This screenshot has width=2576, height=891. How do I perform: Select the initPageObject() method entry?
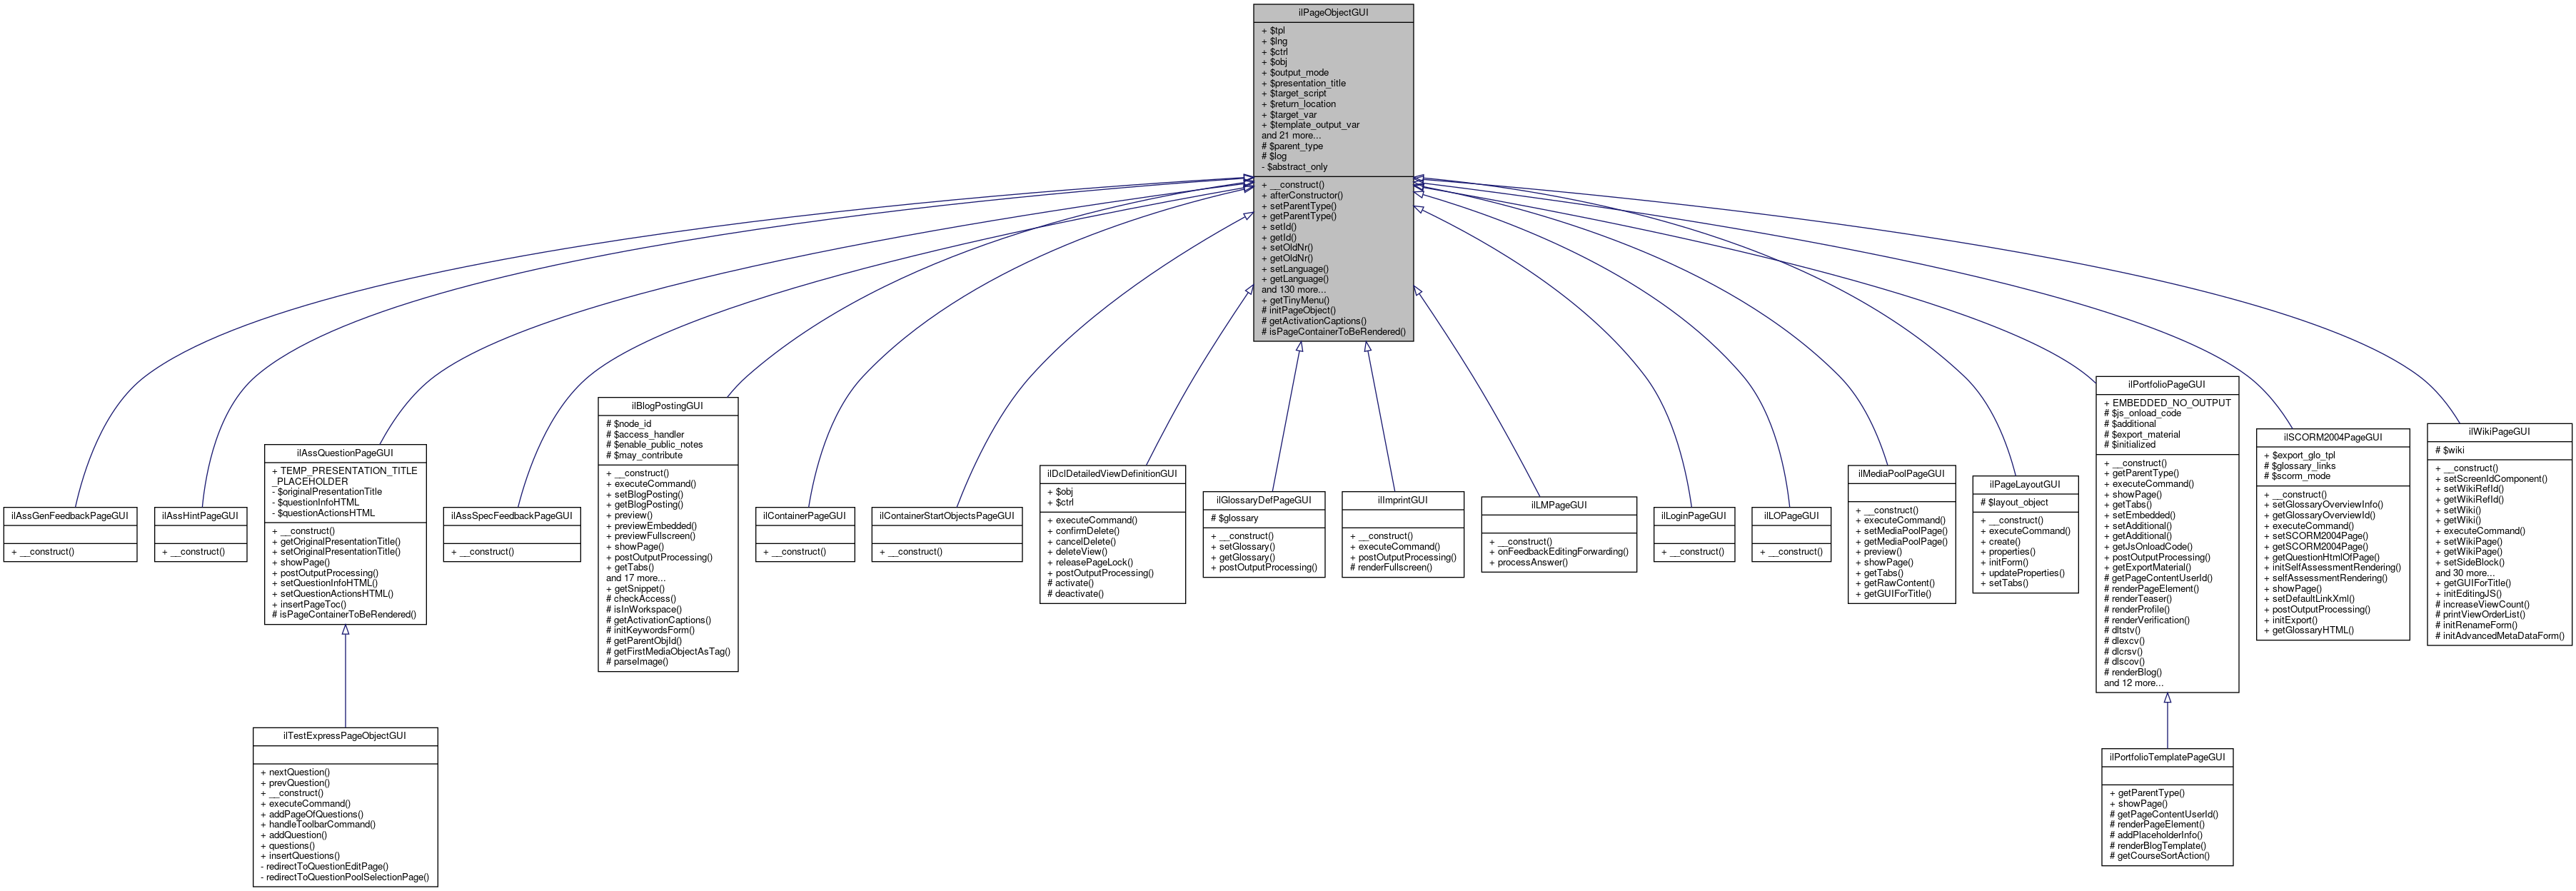point(1299,310)
